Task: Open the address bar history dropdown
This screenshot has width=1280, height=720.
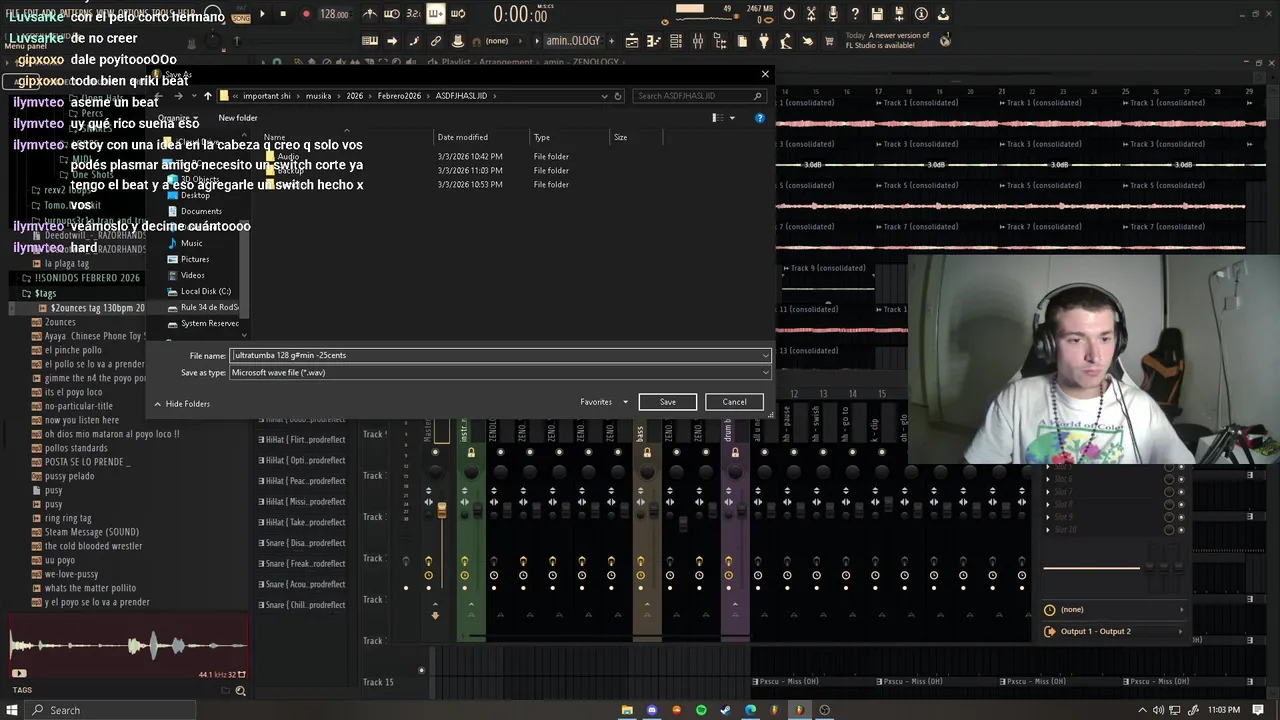Action: point(604,96)
